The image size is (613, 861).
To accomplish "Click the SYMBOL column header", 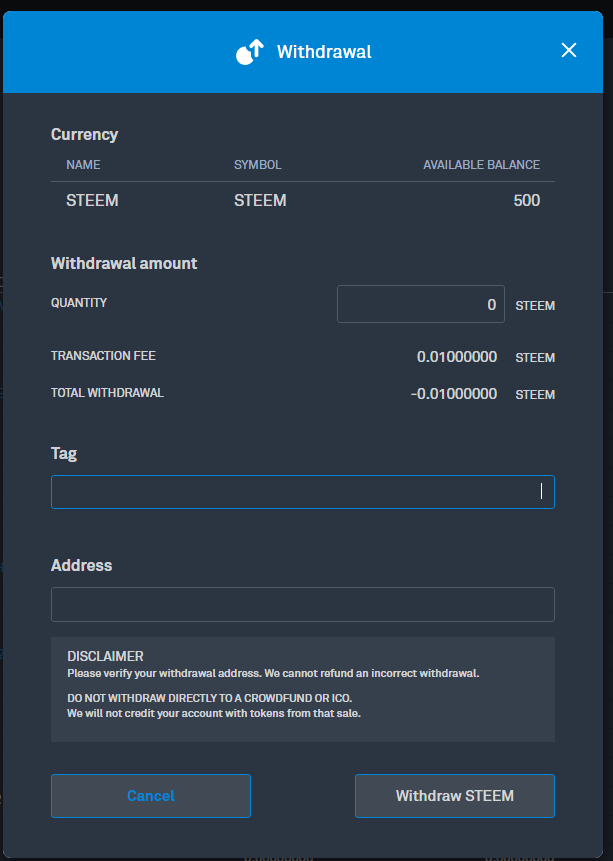I will [258, 165].
